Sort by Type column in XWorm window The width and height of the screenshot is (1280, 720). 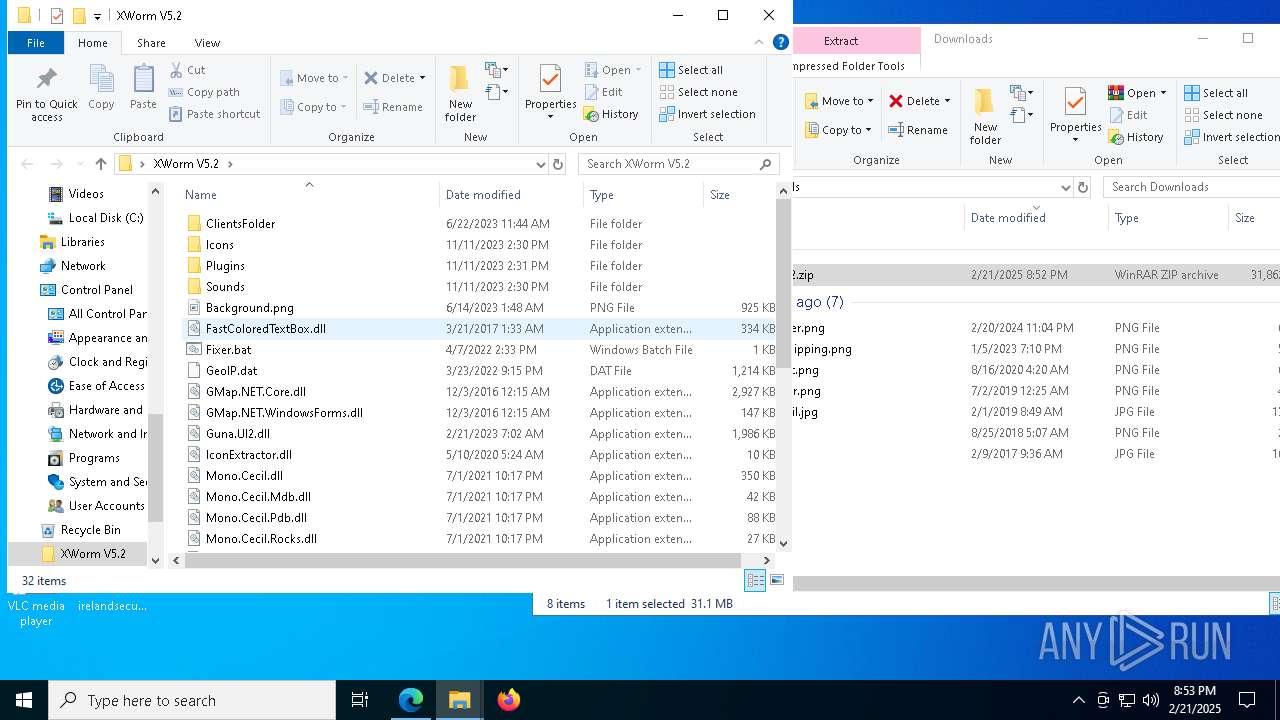click(643, 195)
